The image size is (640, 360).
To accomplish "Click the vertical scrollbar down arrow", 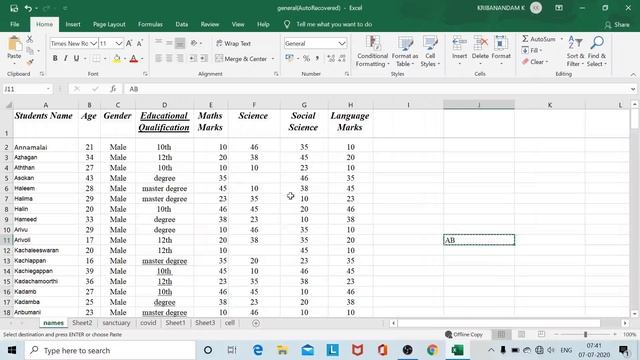I will [x=634, y=313].
